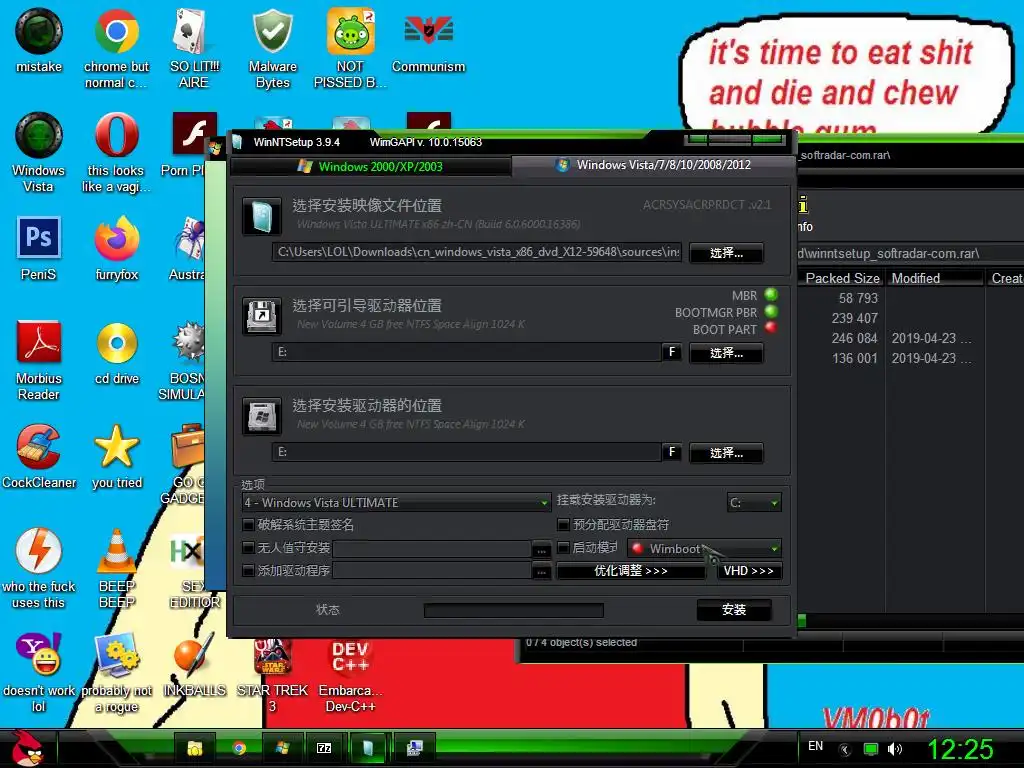
Task: Check the 预分配驱动器盘符 checkbox
Action: [x=563, y=524]
